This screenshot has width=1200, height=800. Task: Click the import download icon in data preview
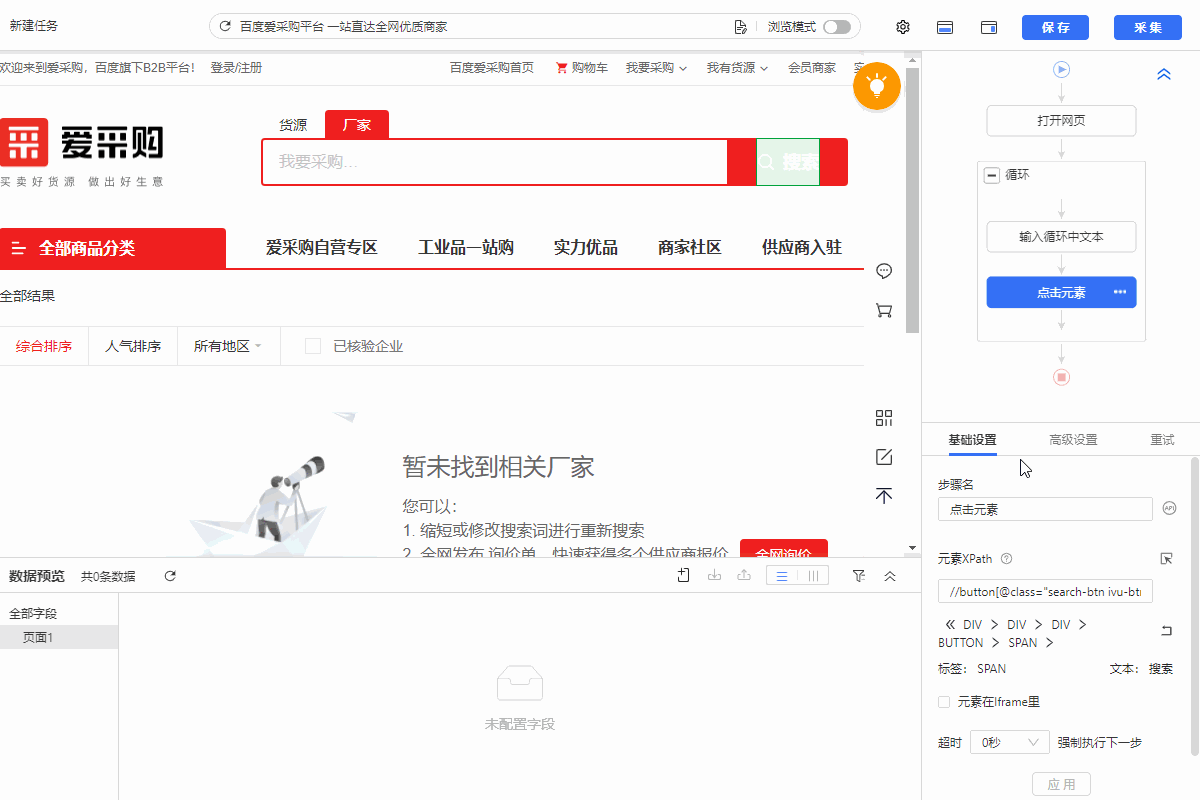pos(714,575)
